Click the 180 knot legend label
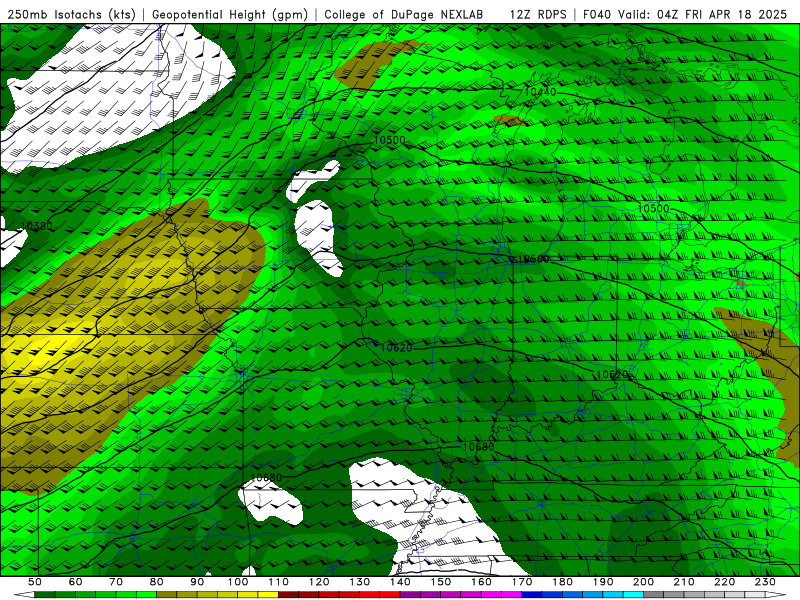Viewport: 800px width, 600px height. [562, 582]
